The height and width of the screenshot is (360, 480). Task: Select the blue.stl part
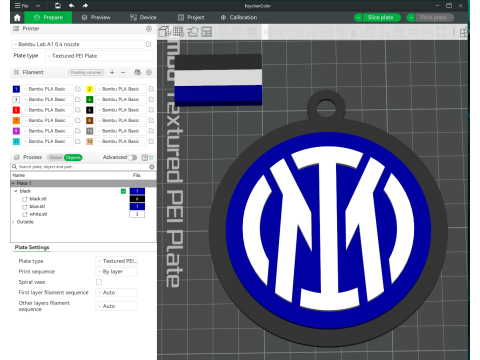37,207
